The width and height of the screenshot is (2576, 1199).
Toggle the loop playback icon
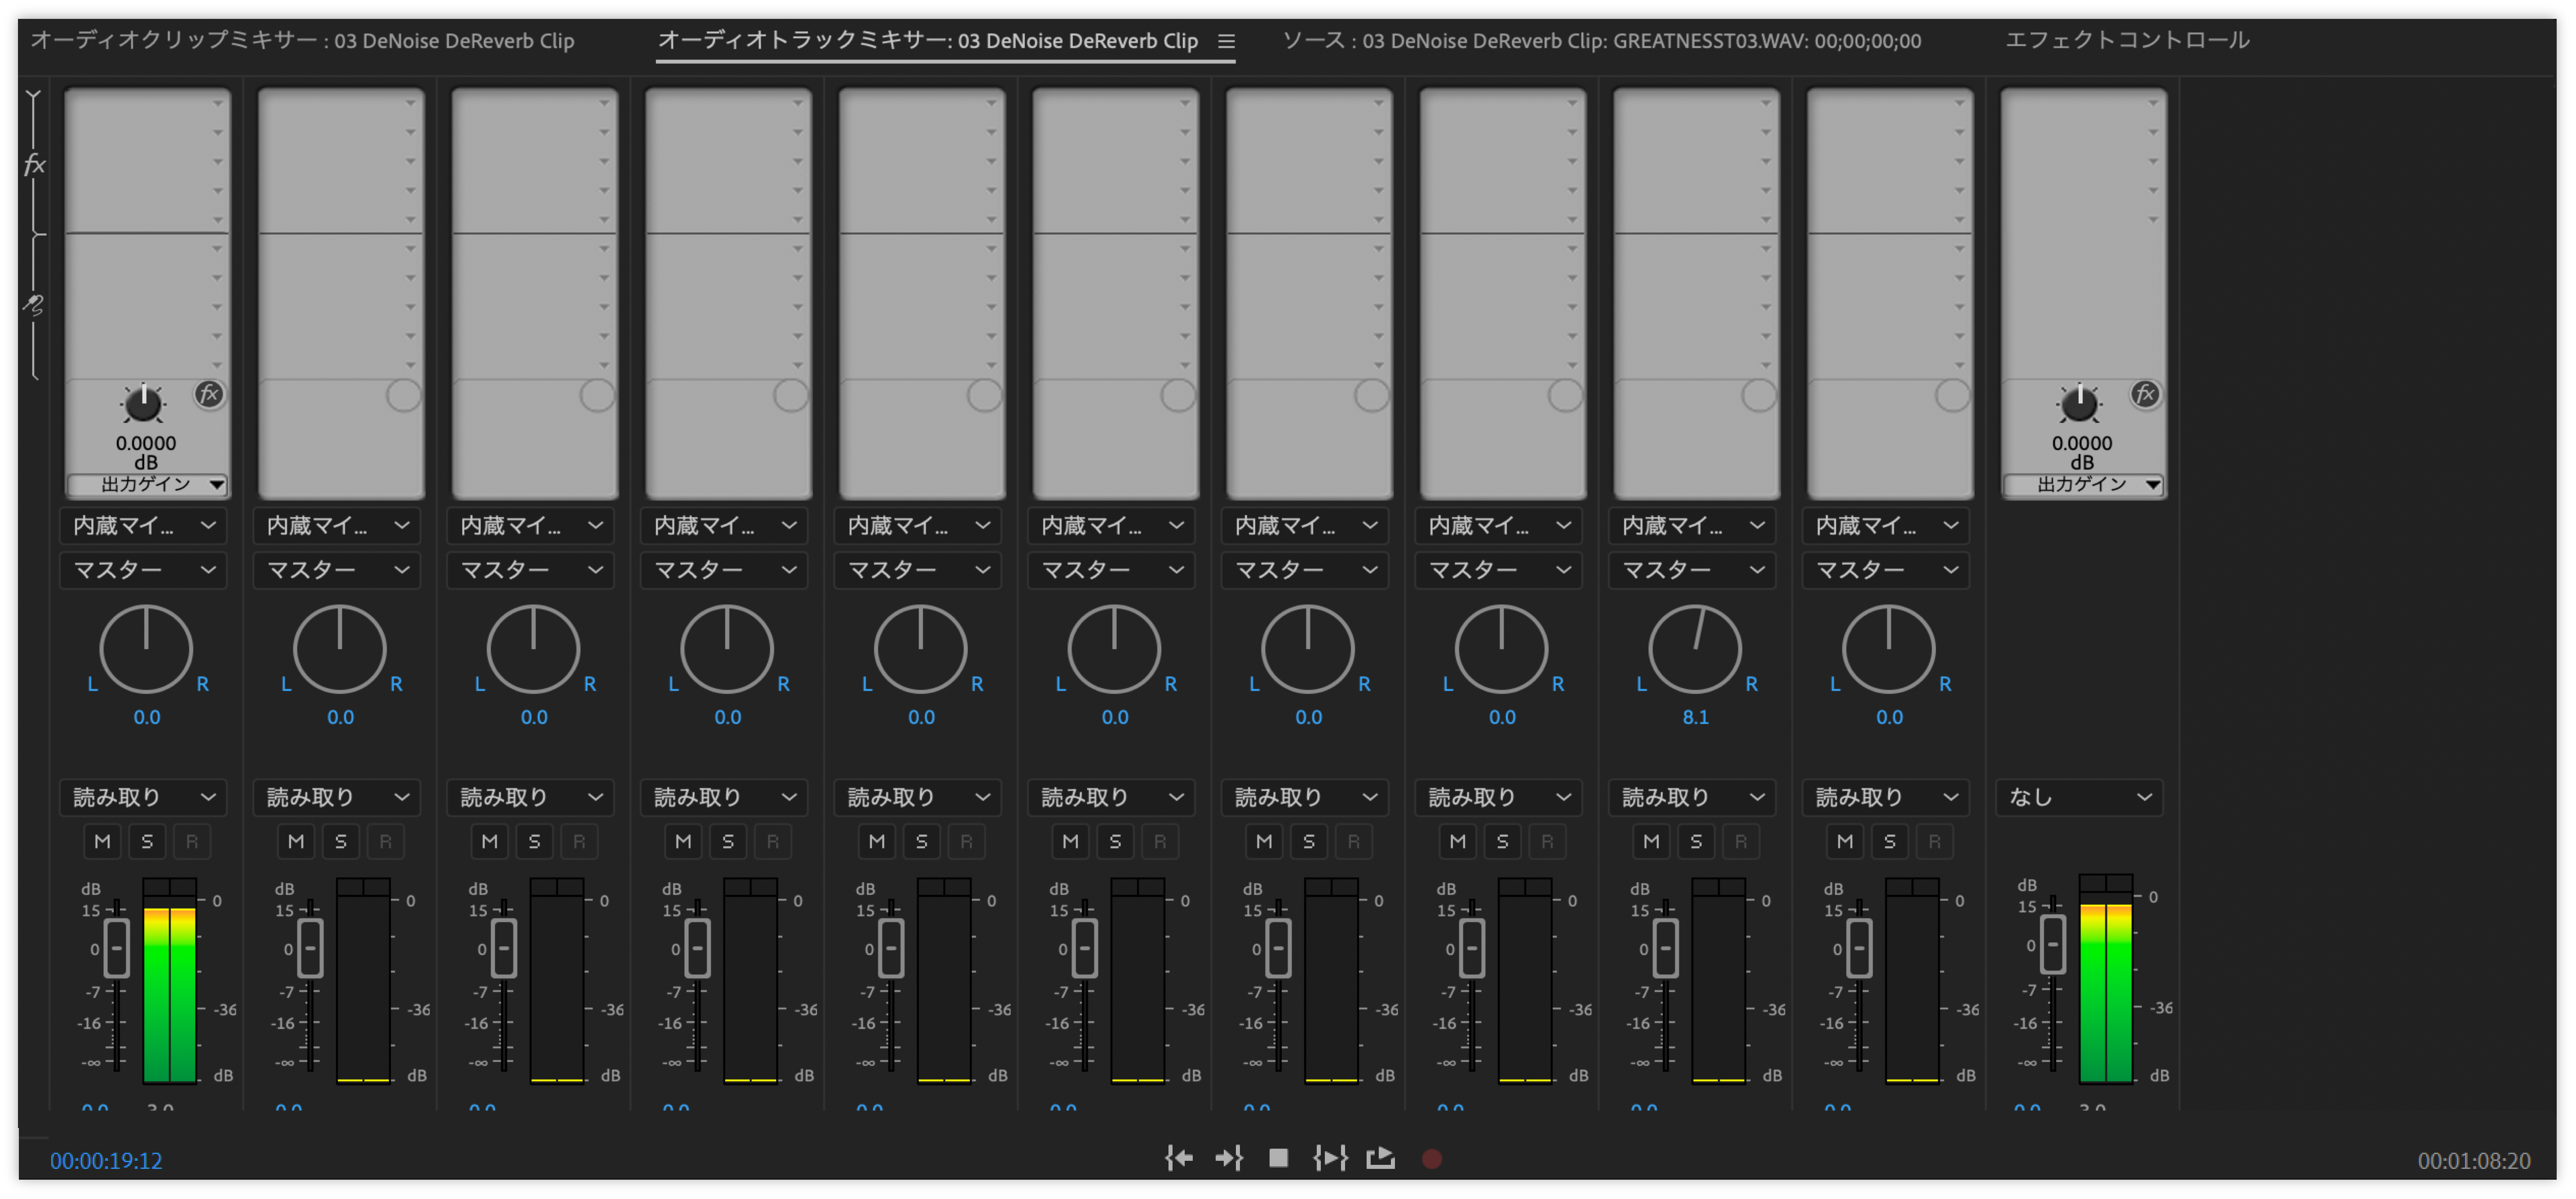(1381, 1158)
